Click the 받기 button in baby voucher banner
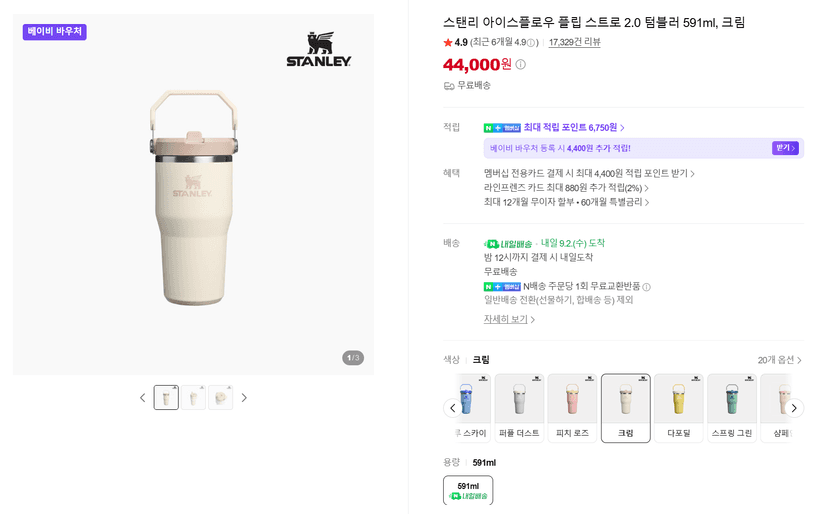828x514 pixels. 785,148
